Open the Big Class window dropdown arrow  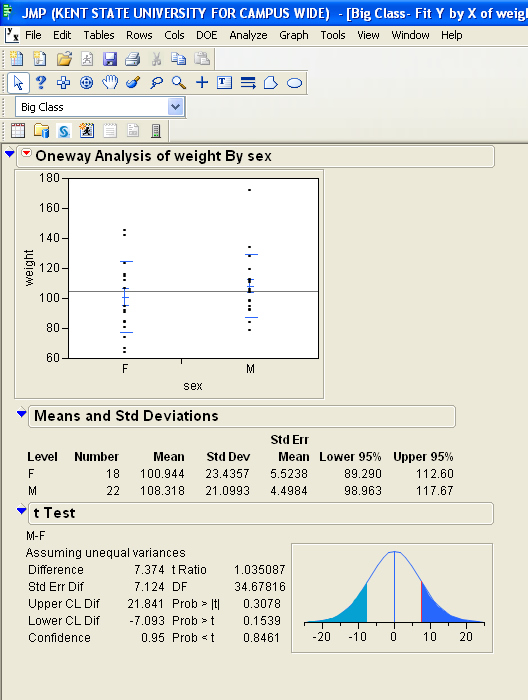click(x=176, y=107)
